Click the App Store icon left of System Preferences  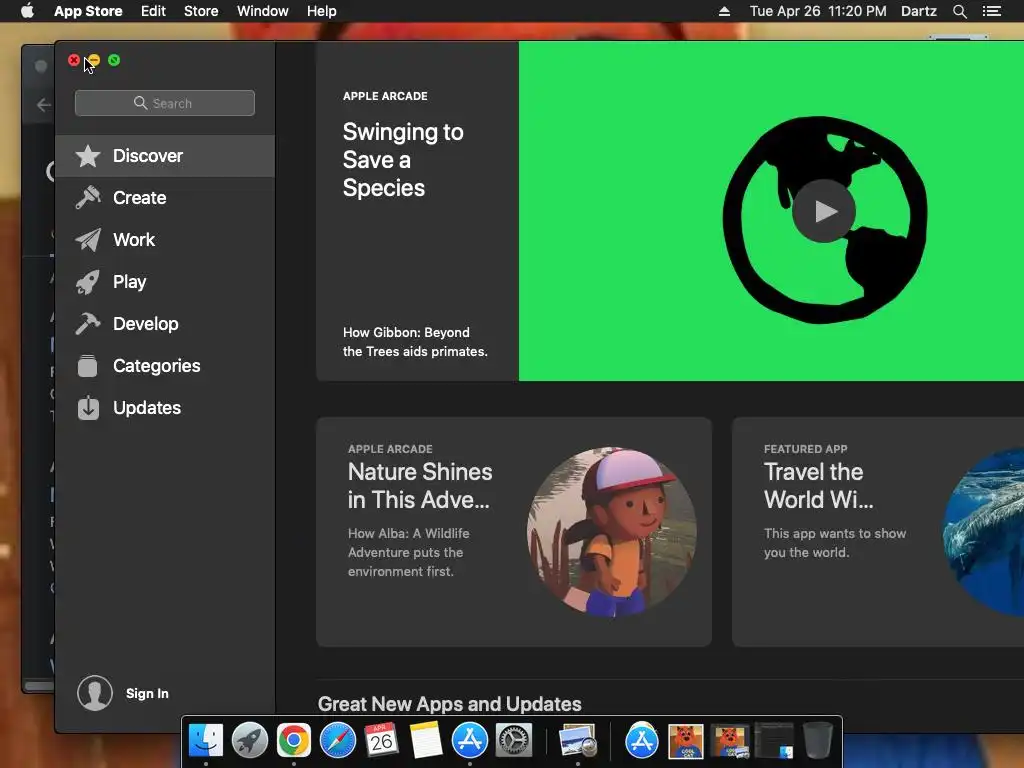pos(470,741)
